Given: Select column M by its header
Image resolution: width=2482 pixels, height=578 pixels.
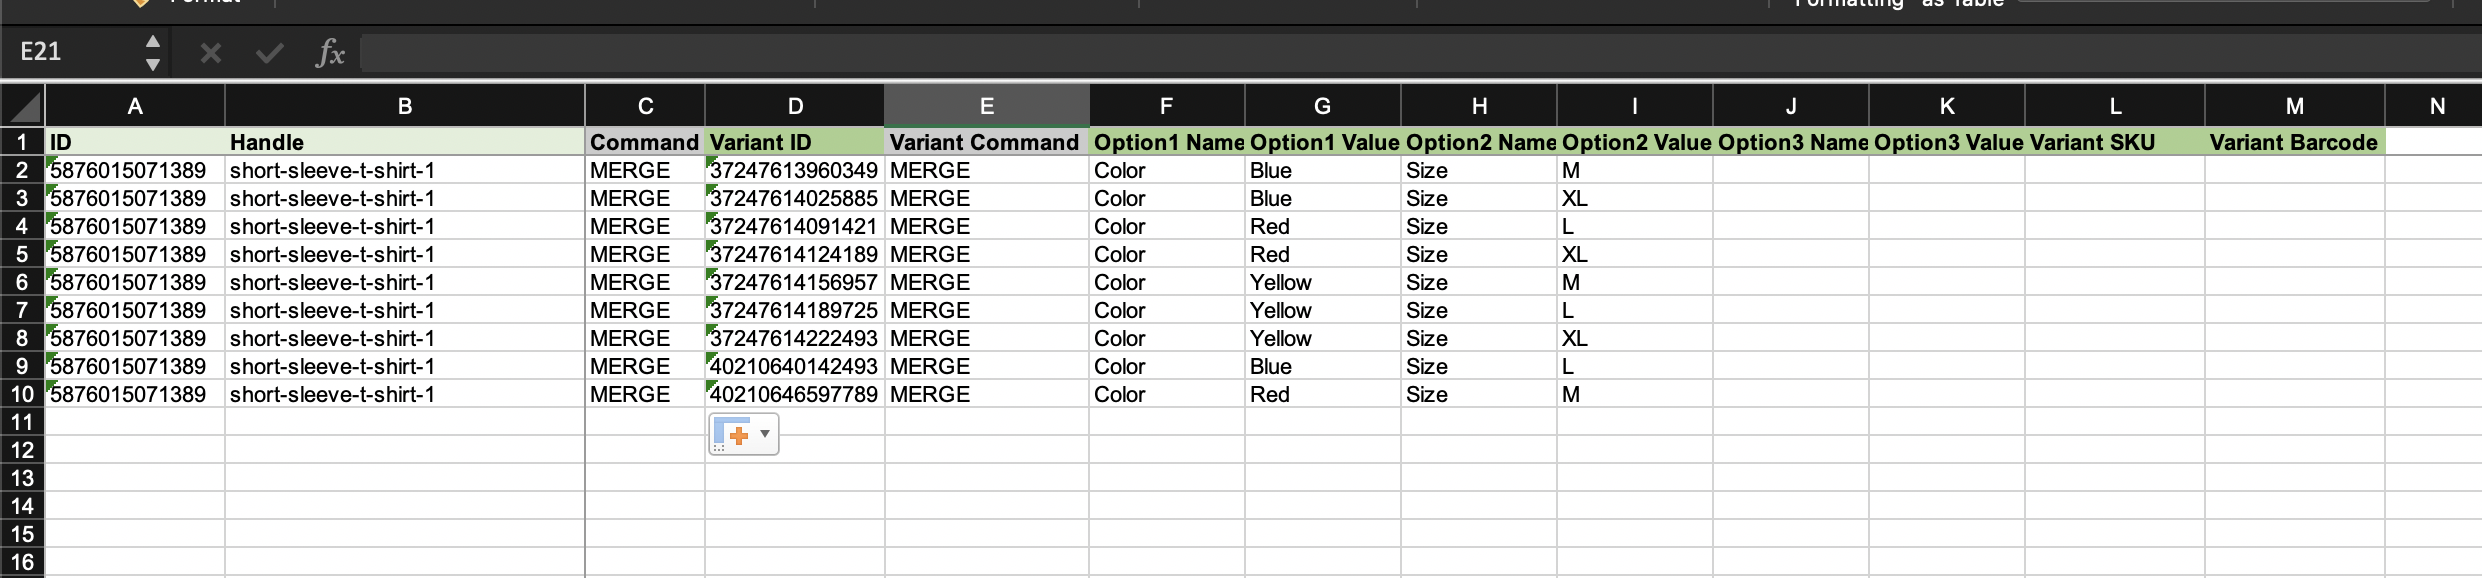Looking at the screenshot, I should point(2294,106).
